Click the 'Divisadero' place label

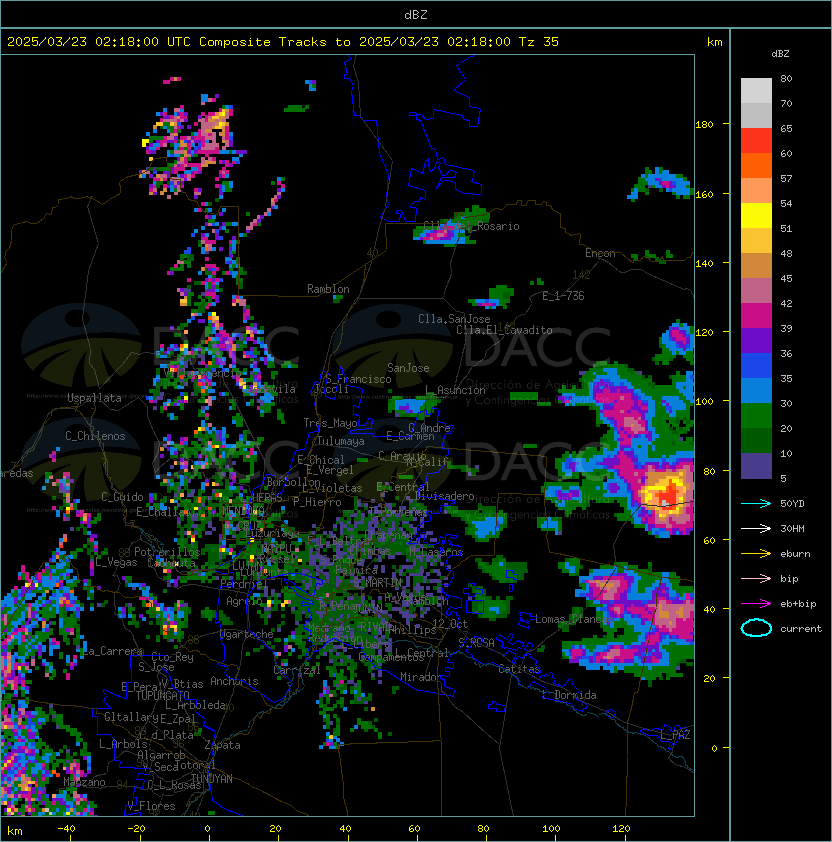(x=445, y=496)
